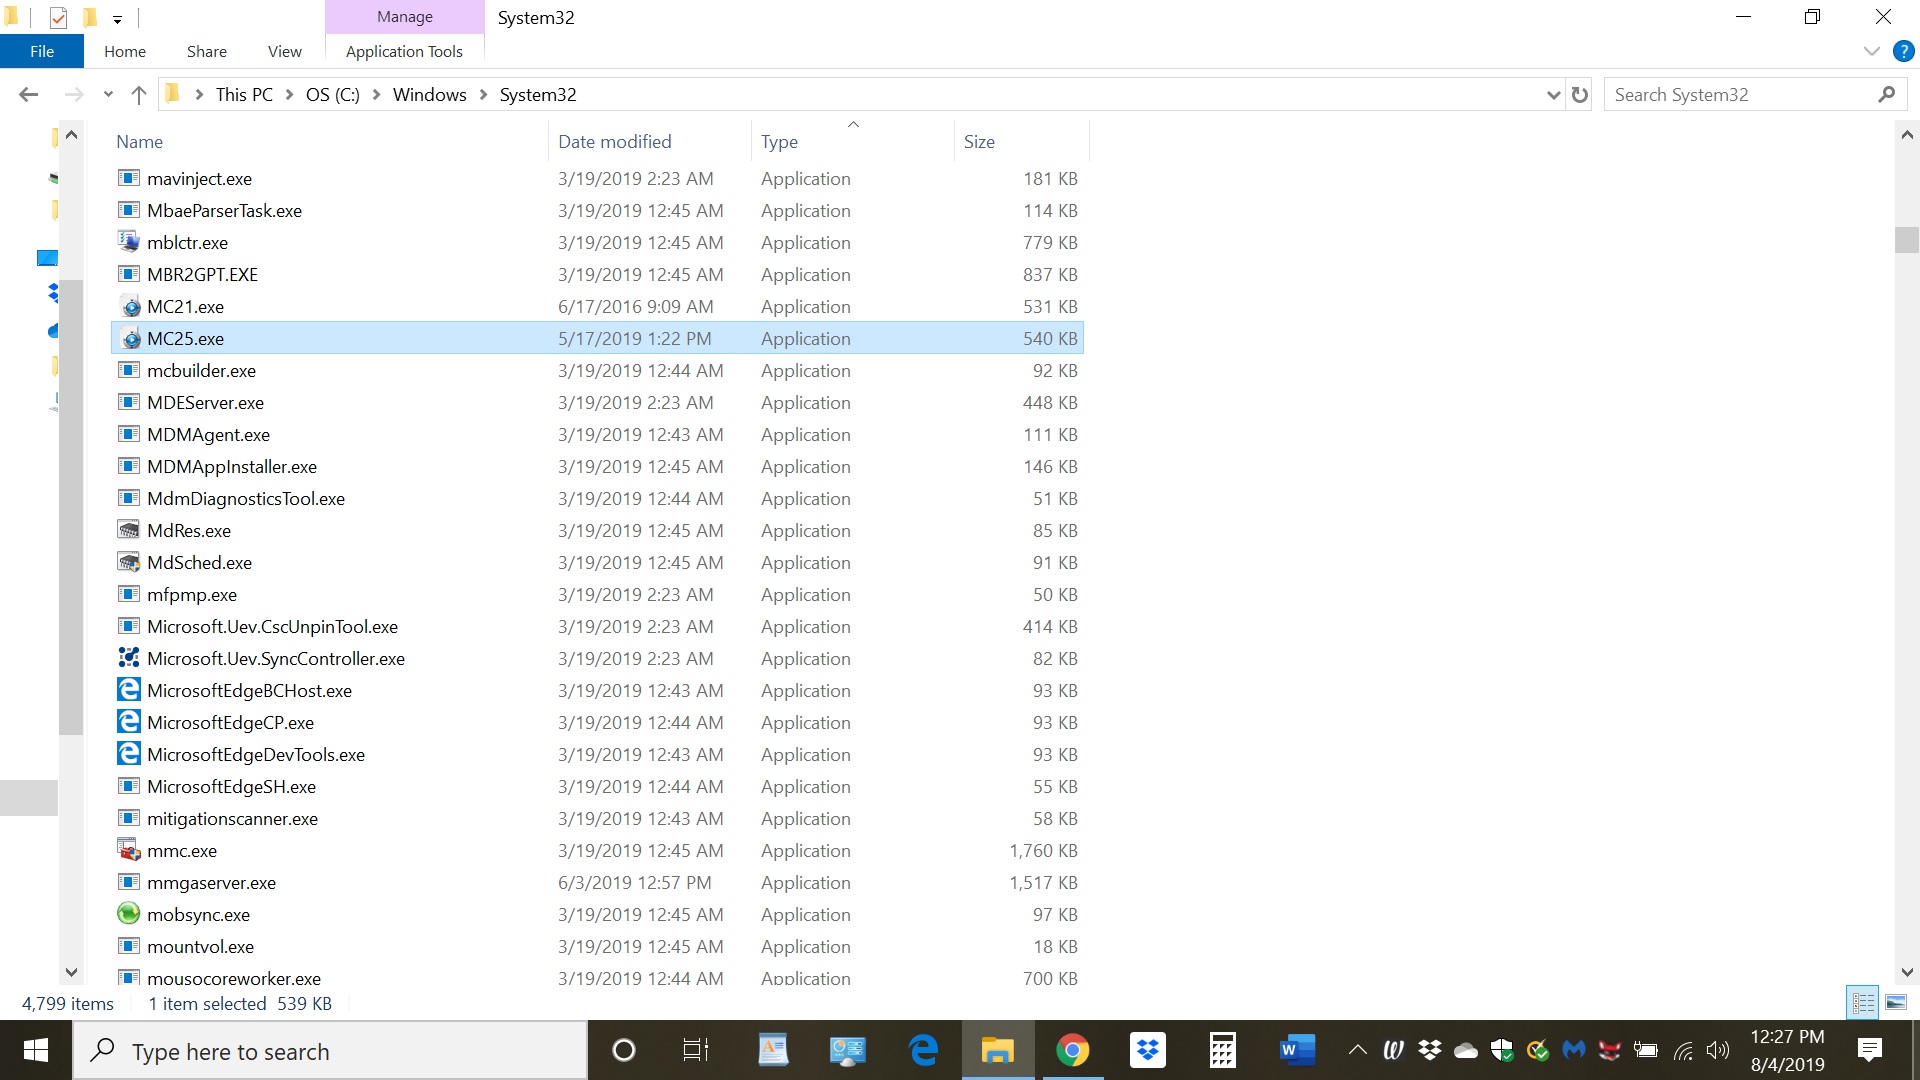Click the MC21.exe file icon

coord(129,306)
